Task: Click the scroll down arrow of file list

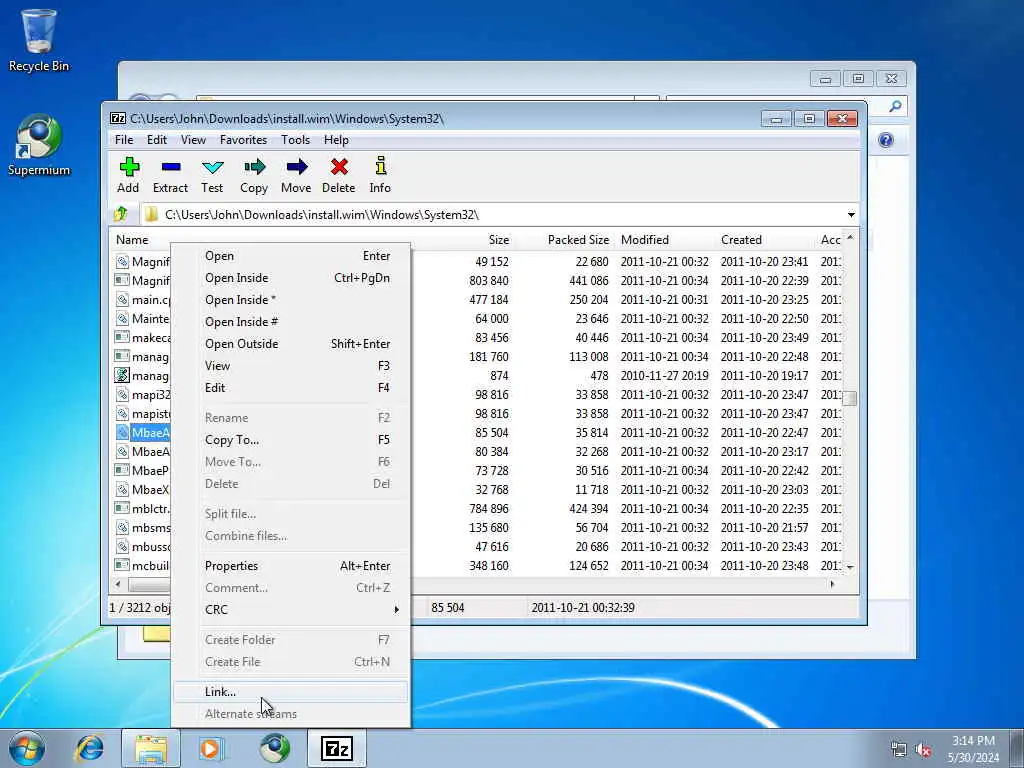Action: click(850, 568)
